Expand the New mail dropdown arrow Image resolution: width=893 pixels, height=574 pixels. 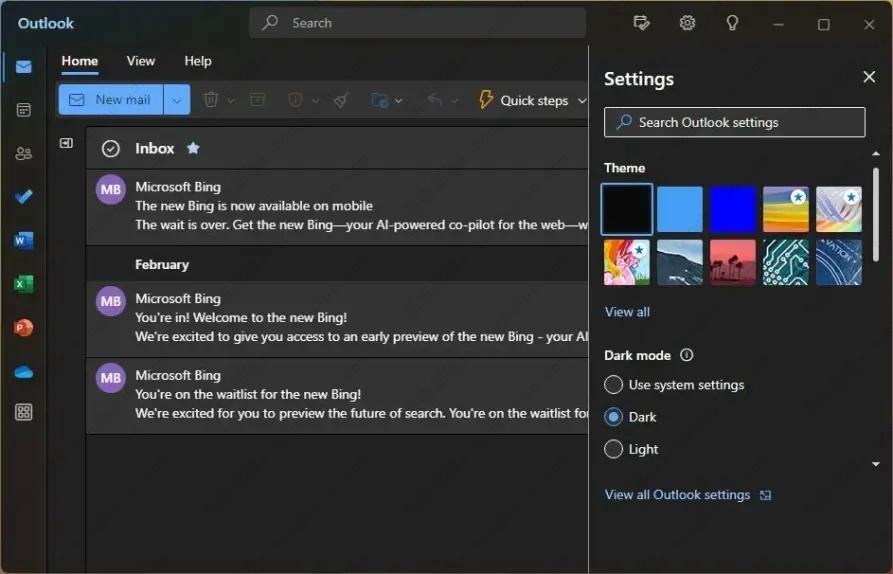click(x=177, y=100)
